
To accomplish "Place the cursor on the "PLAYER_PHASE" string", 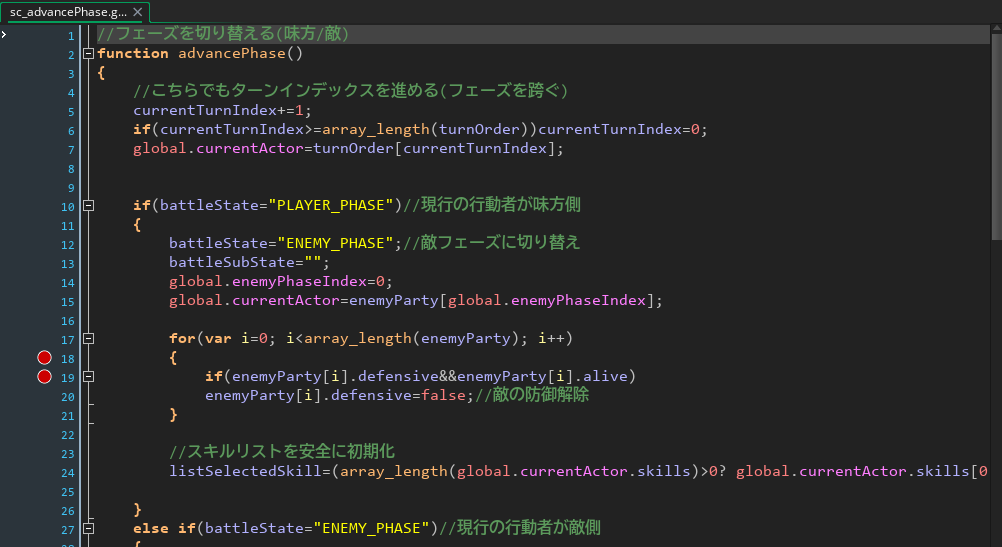I will [328, 206].
